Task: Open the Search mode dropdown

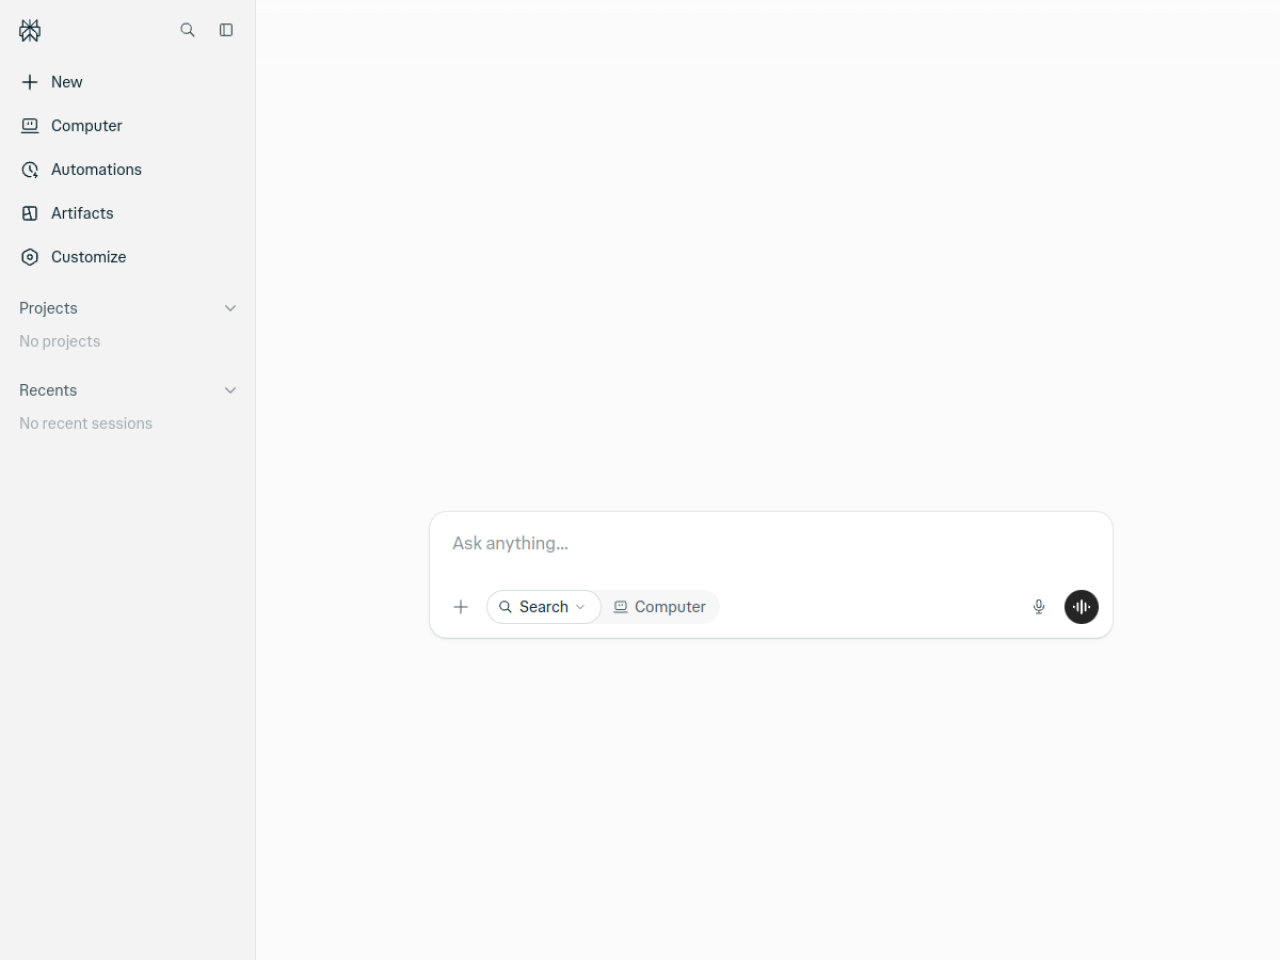Action: [x=543, y=607]
